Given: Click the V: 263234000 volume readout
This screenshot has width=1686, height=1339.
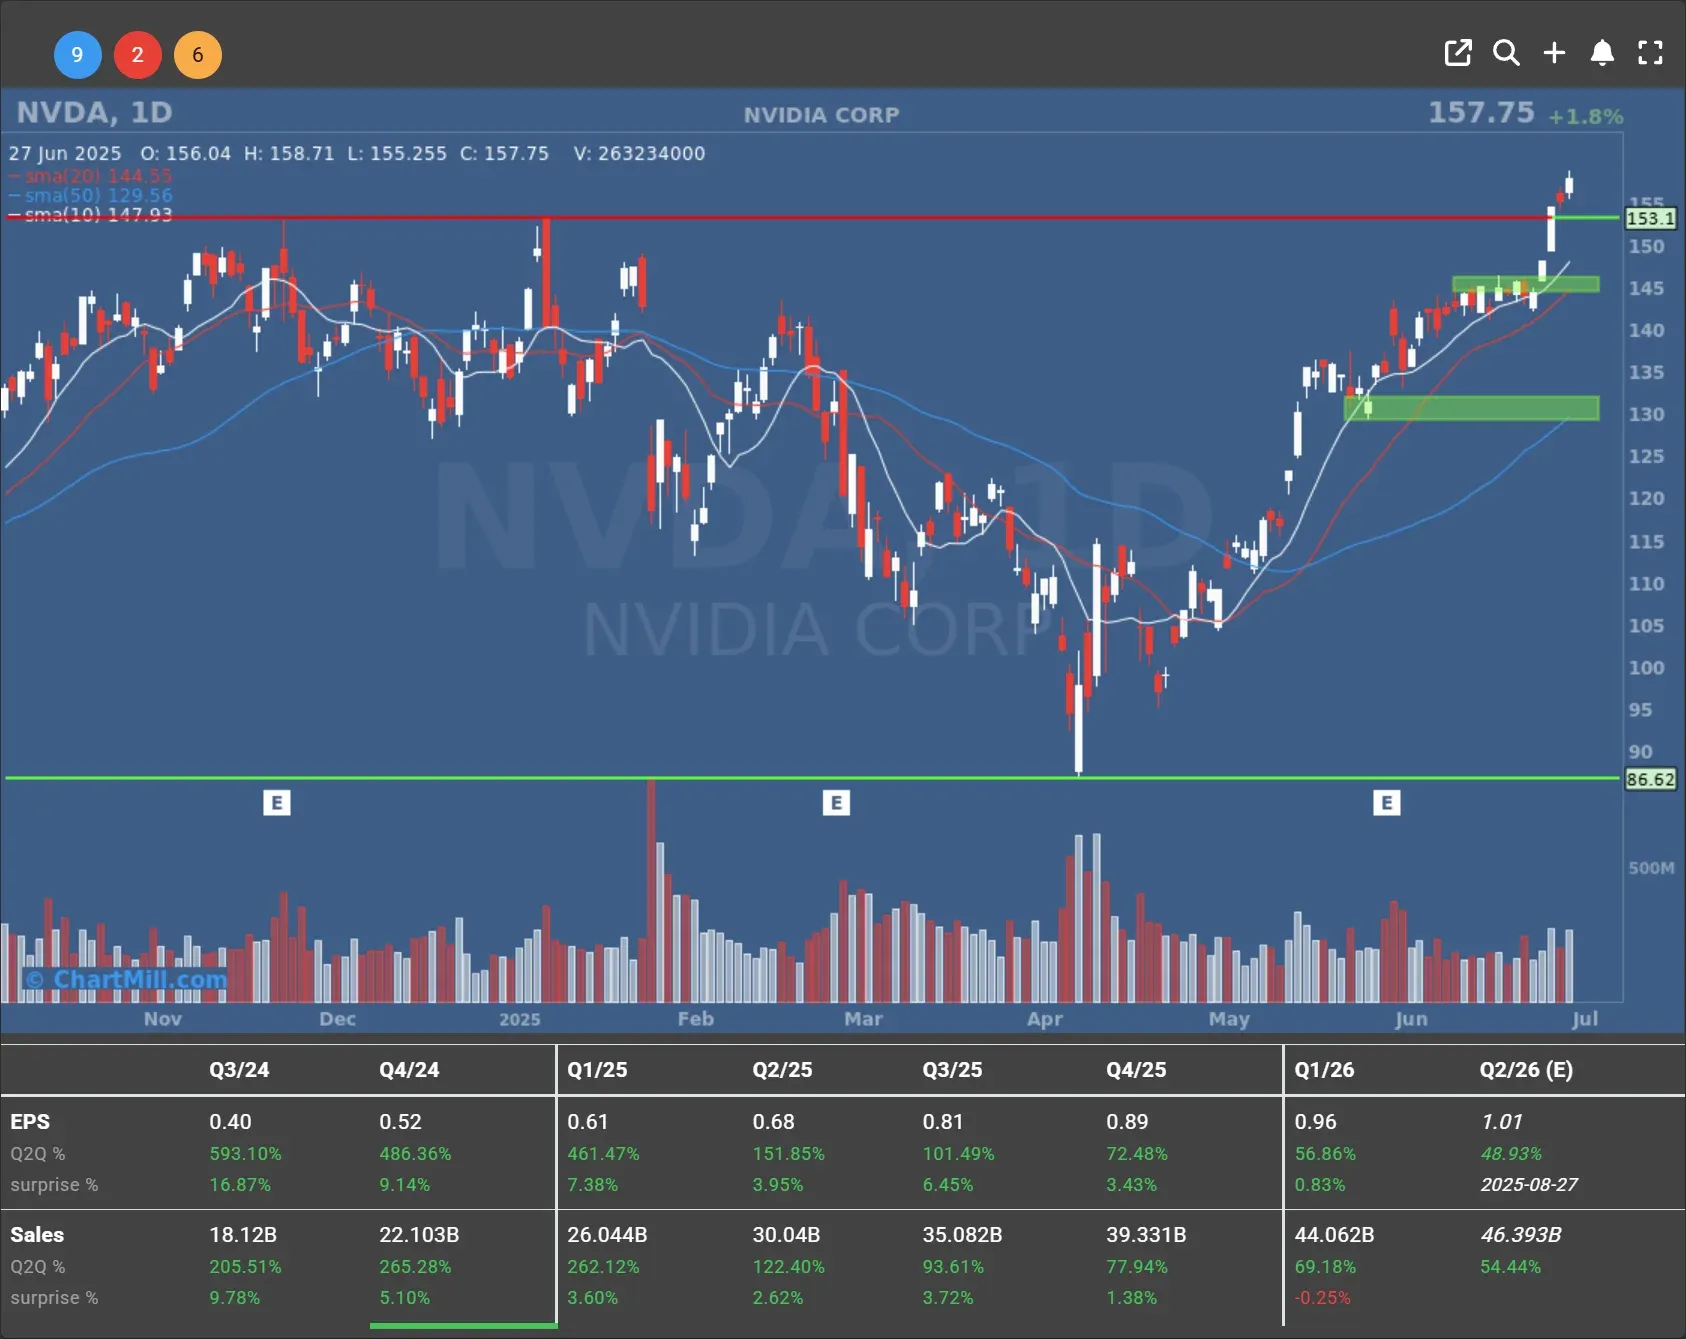Looking at the screenshot, I should 639,153.
